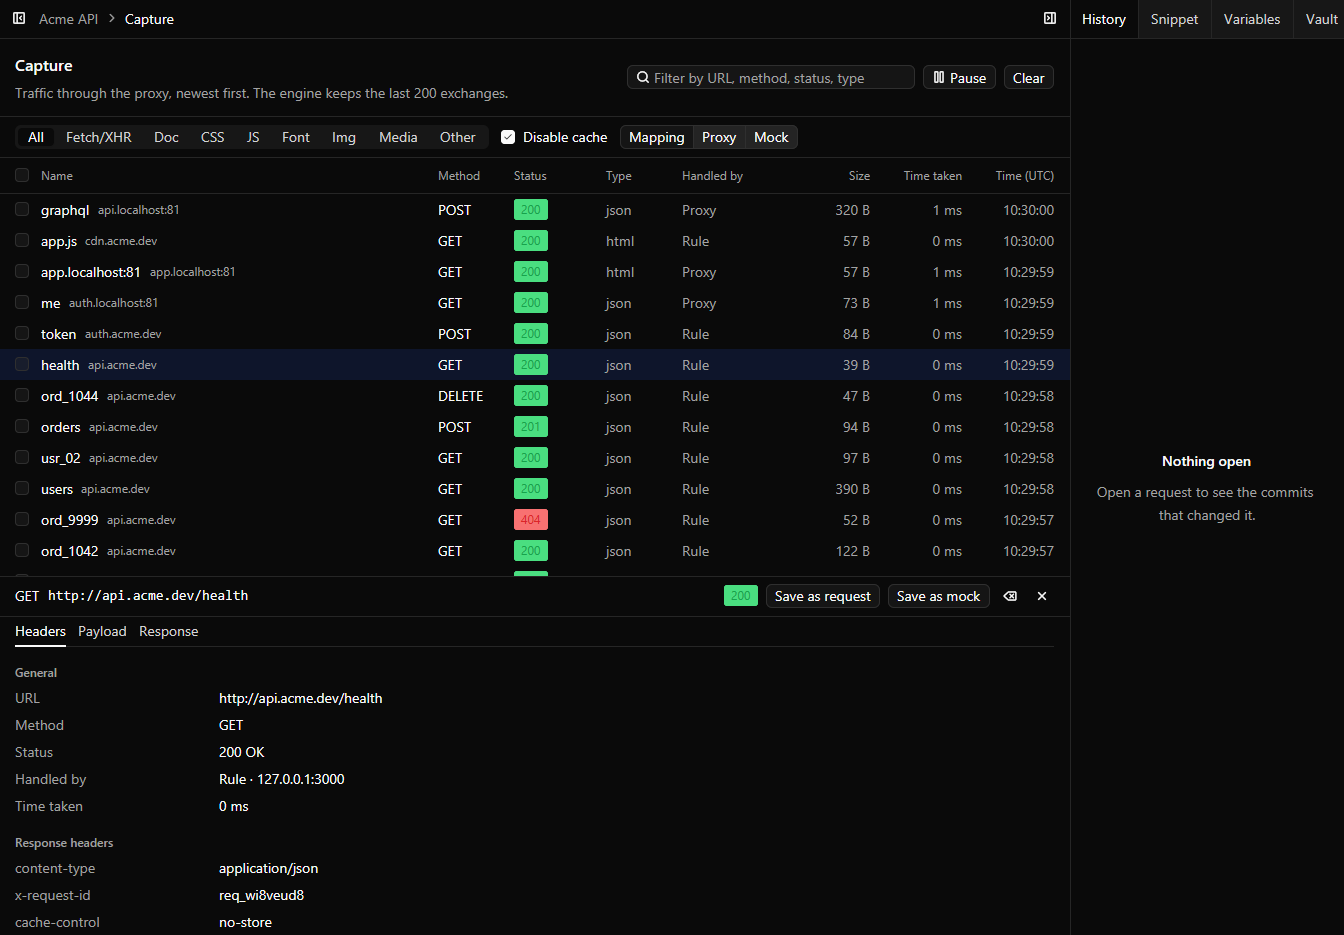This screenshot has width=1344, height=935.
Task: Close the health request detail pane
Action: (1042, 596)
